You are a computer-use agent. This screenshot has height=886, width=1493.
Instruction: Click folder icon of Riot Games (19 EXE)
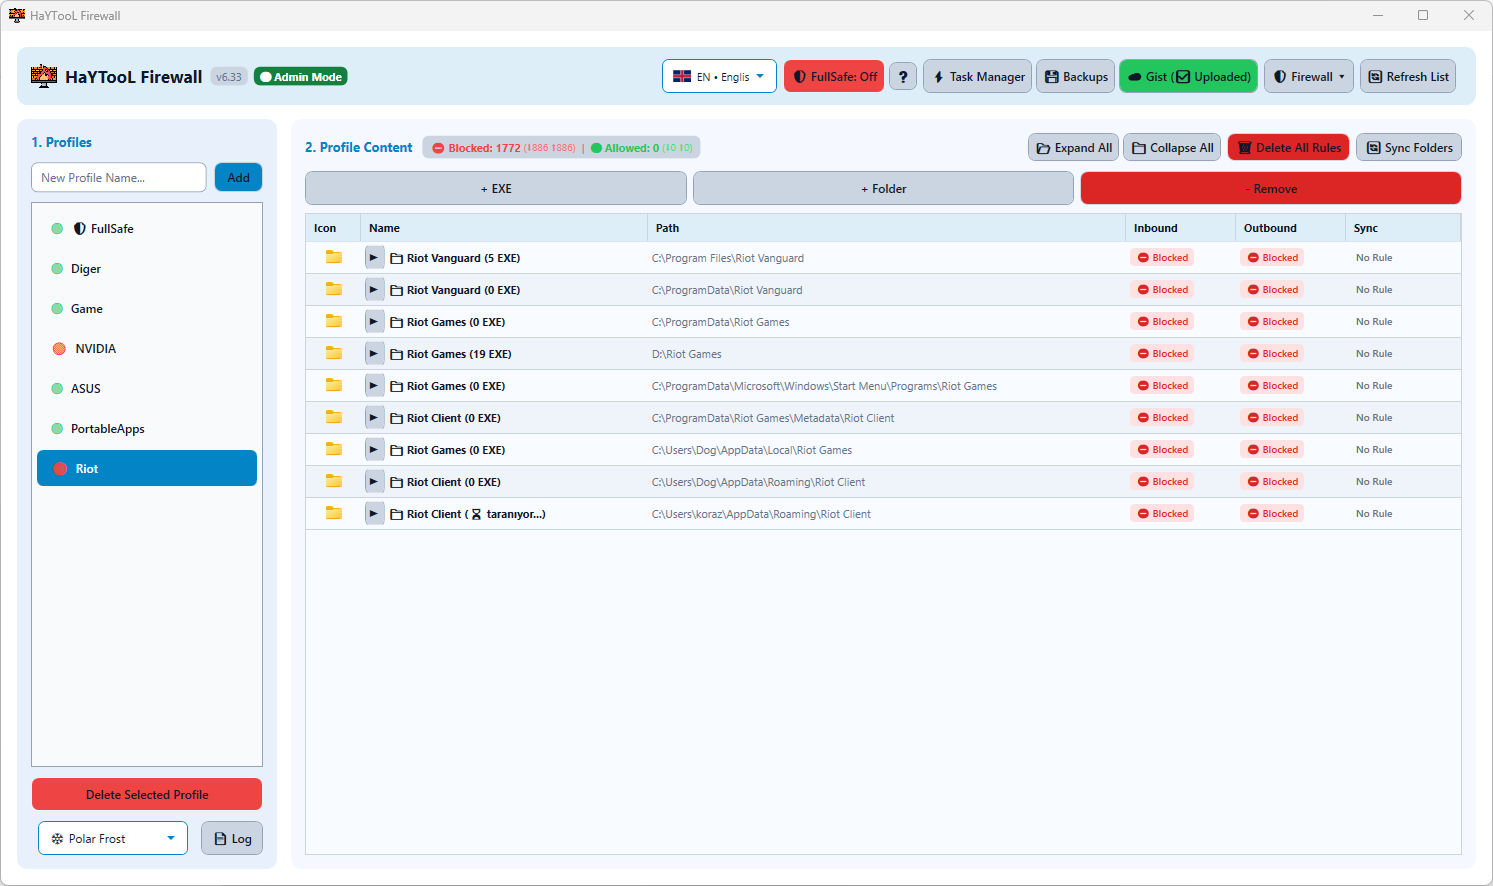334,353
